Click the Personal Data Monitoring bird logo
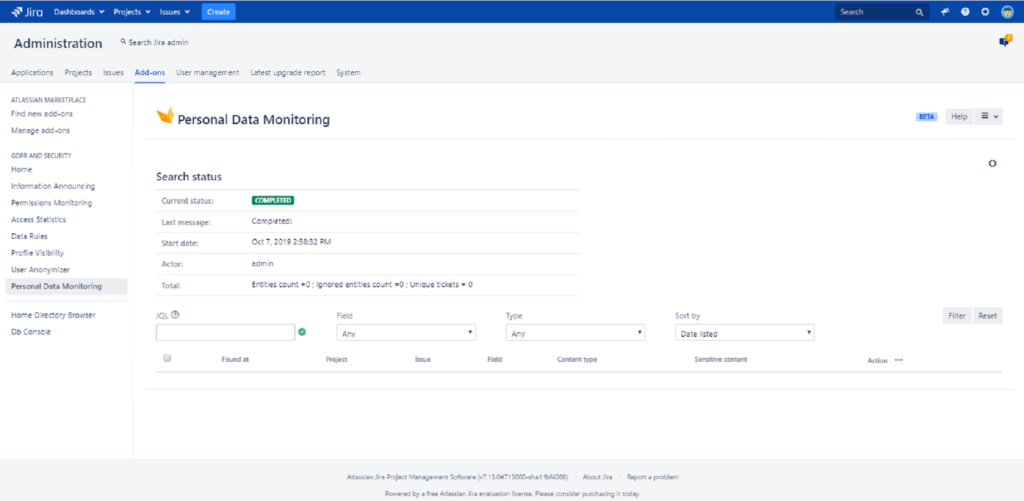 pos(165,116)
